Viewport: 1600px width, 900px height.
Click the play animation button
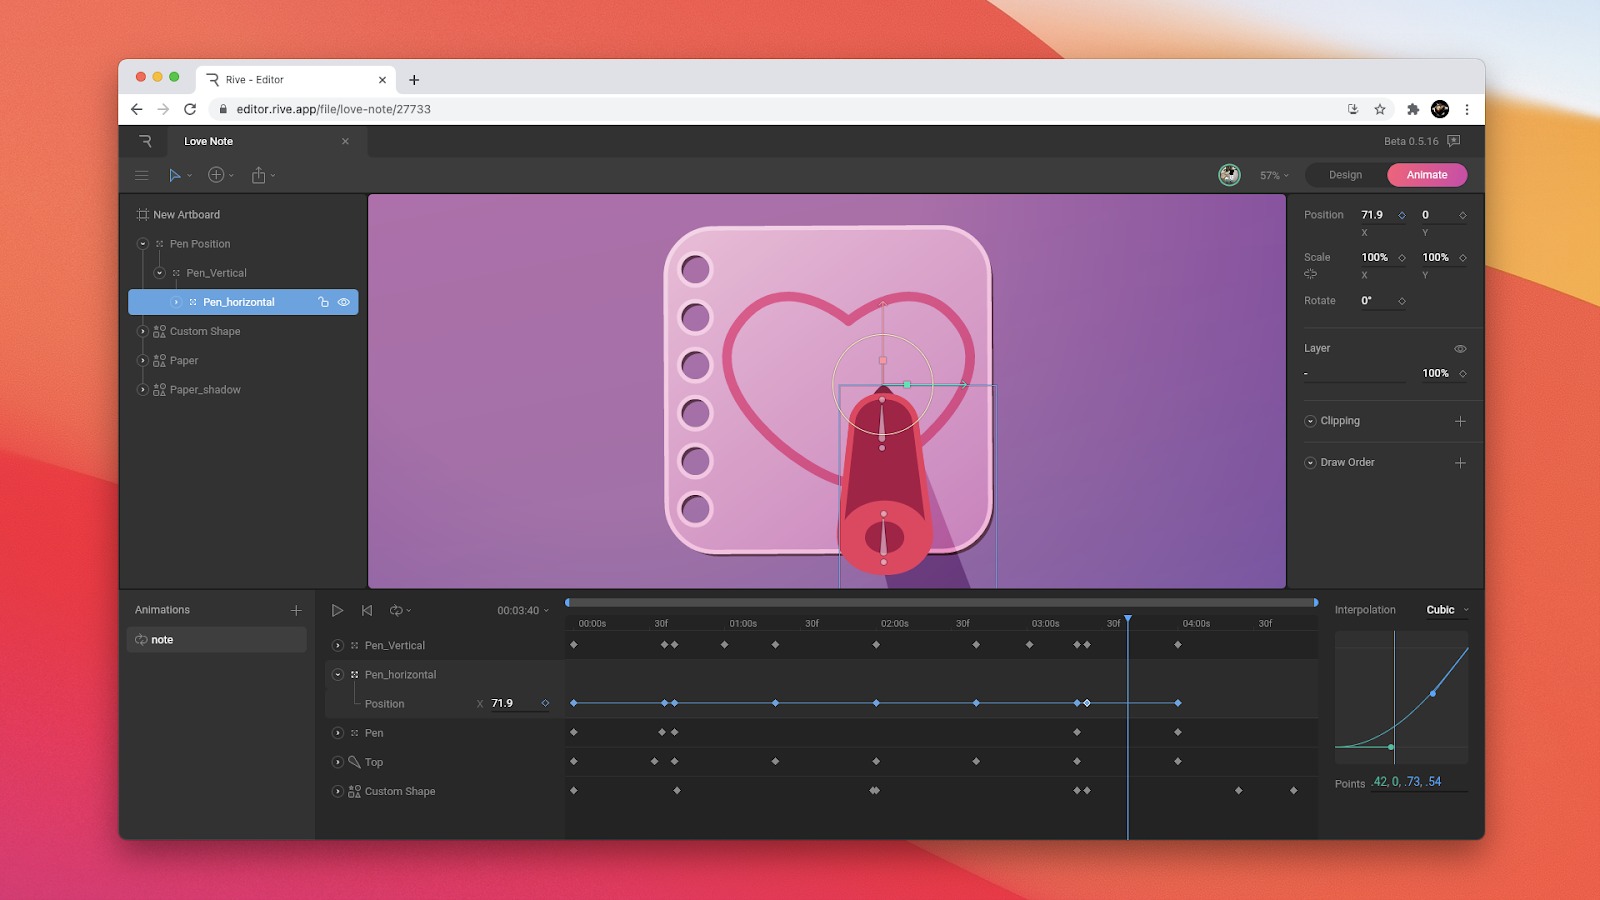coord(337,610)
